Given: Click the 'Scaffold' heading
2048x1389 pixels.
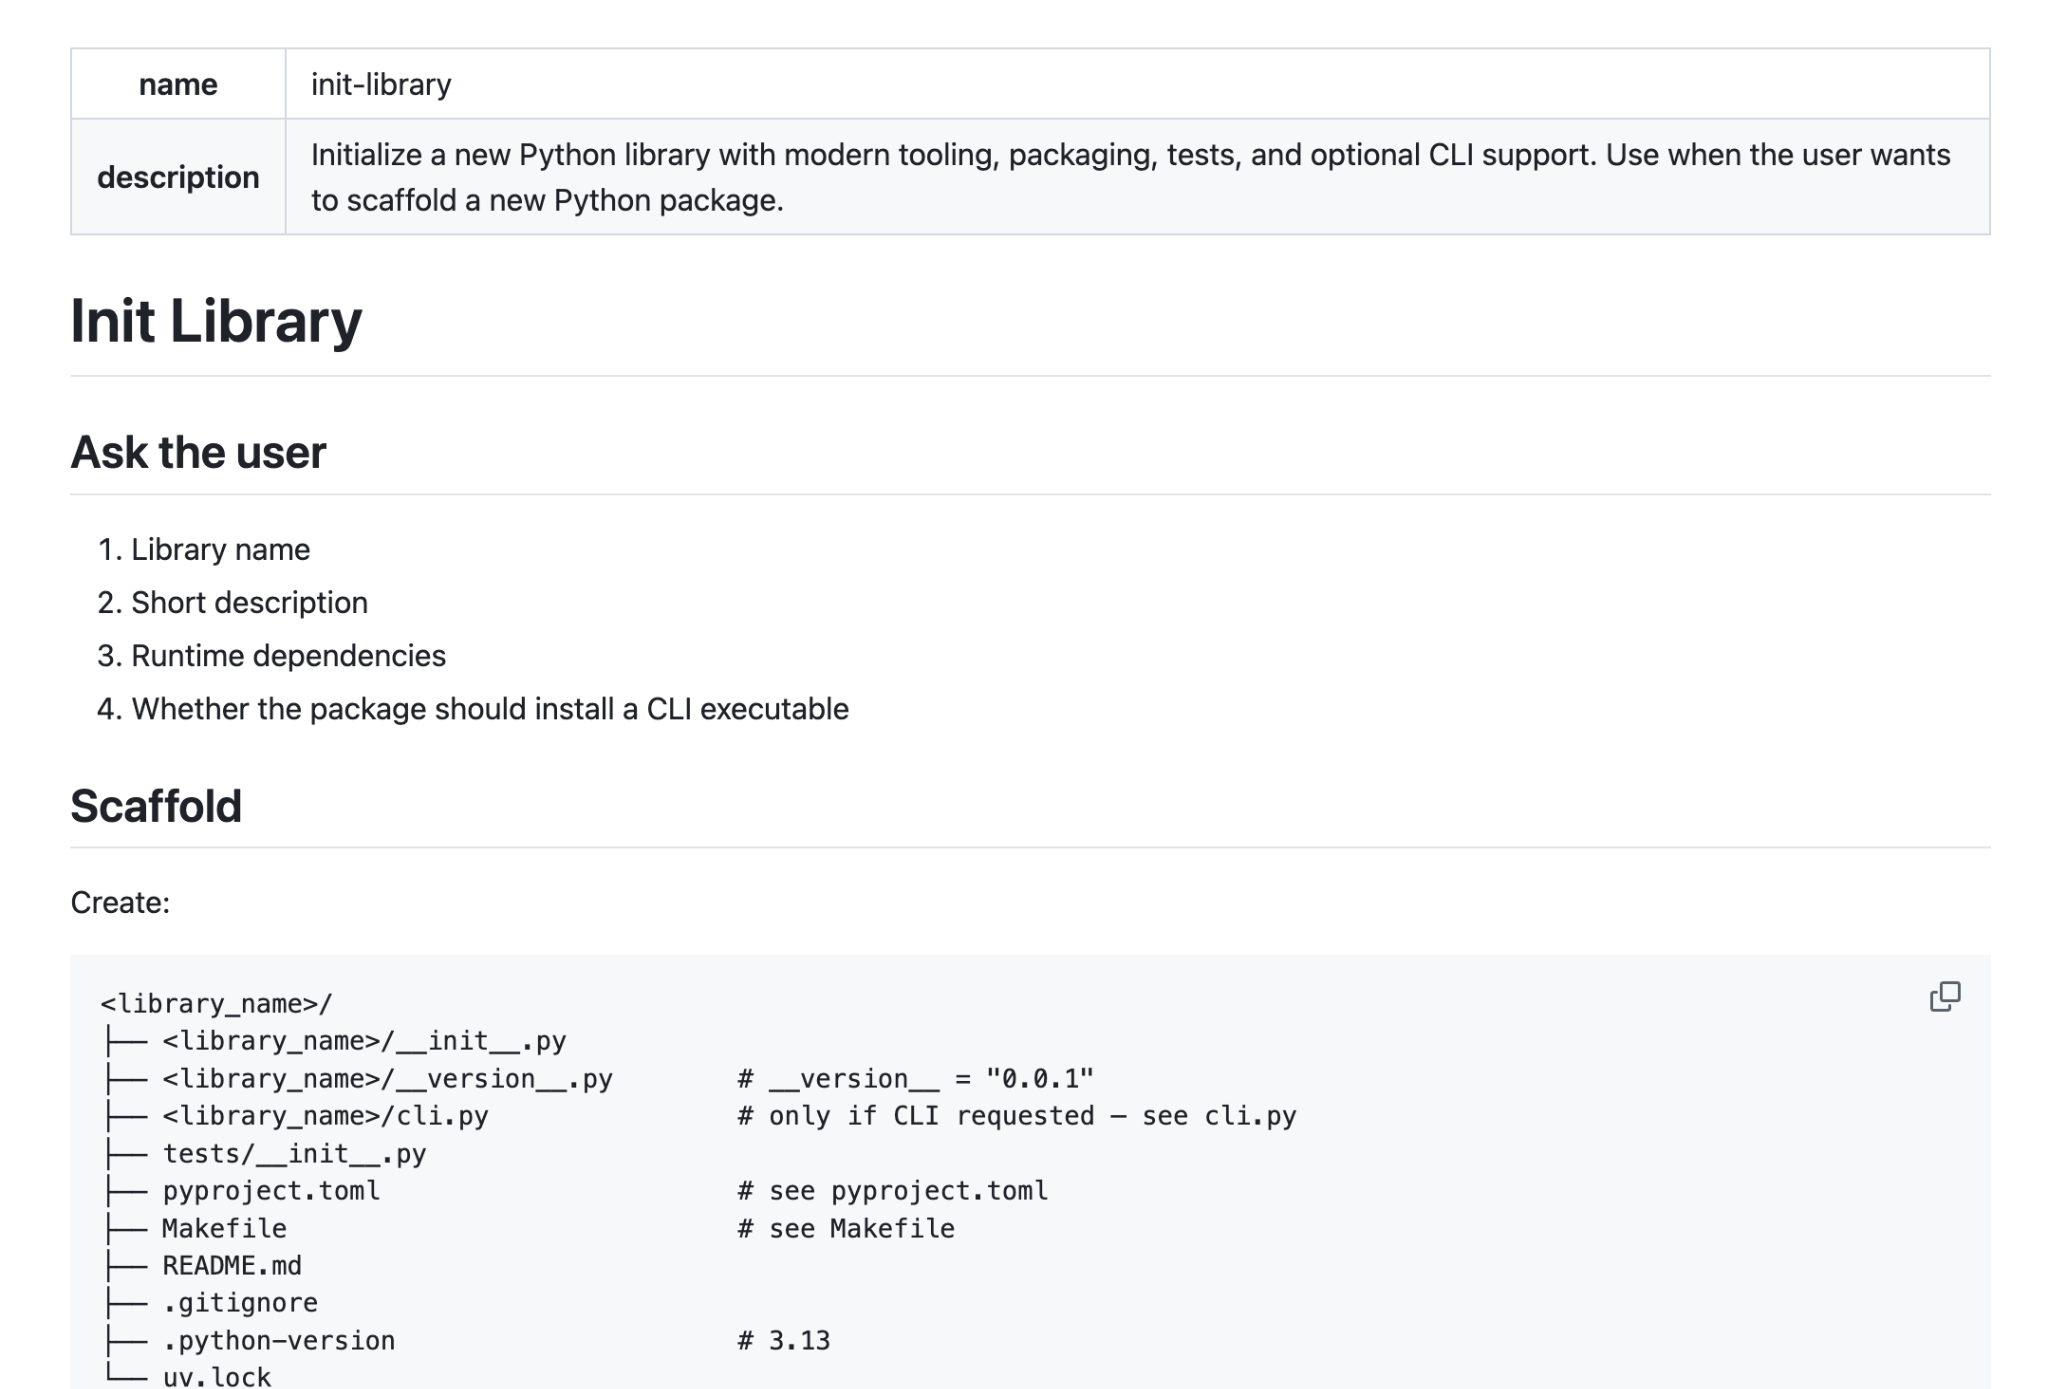Looking at the screenshot, I should click(156, 806).
